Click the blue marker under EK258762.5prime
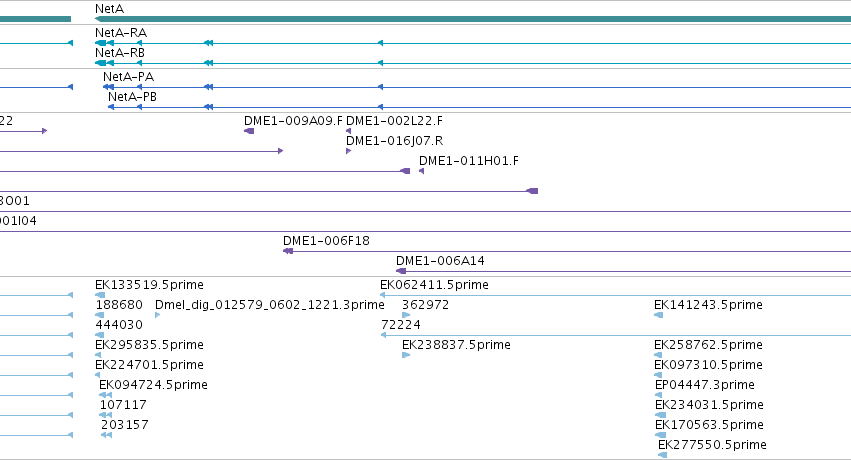Viewport: 851px width, 460px height. [x=658, y=355]
